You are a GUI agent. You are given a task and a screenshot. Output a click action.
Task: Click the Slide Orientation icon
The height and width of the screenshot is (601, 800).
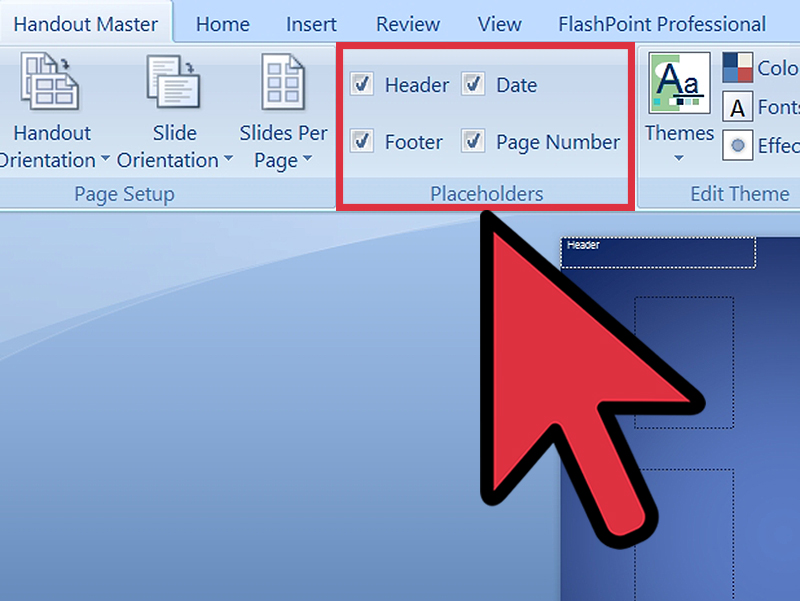tap(173, 81)
